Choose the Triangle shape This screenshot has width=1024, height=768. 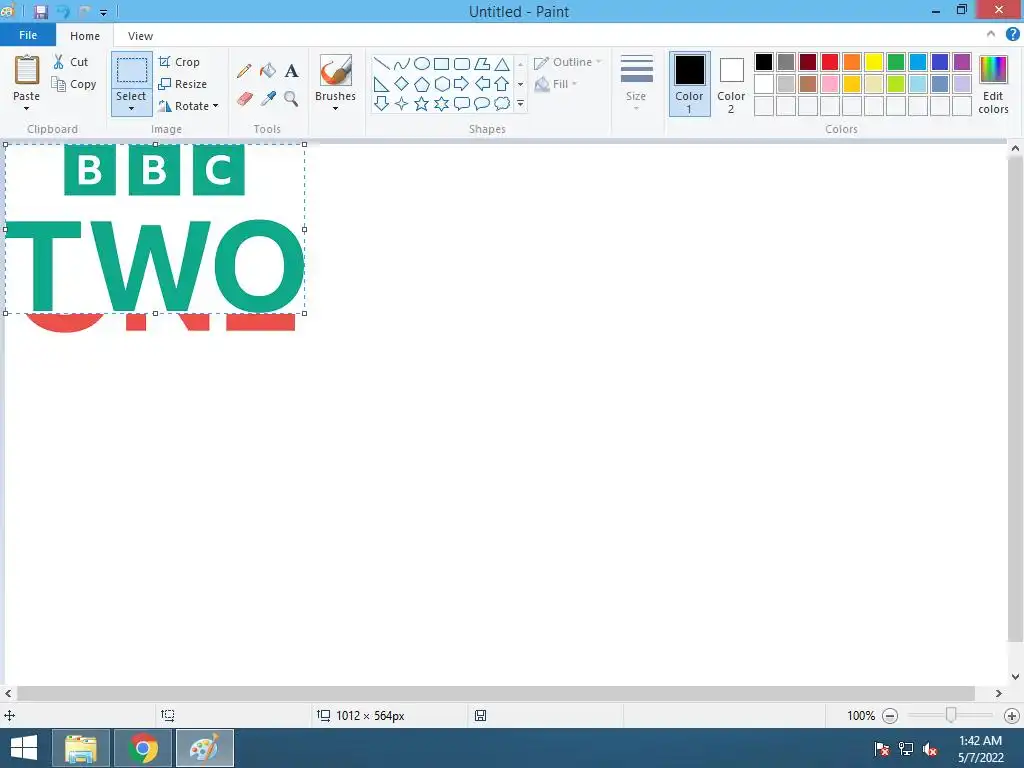(502, 63)
